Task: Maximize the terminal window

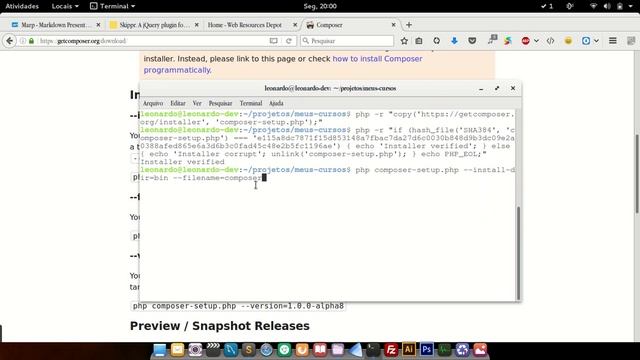Action: (x=497, y=89)
